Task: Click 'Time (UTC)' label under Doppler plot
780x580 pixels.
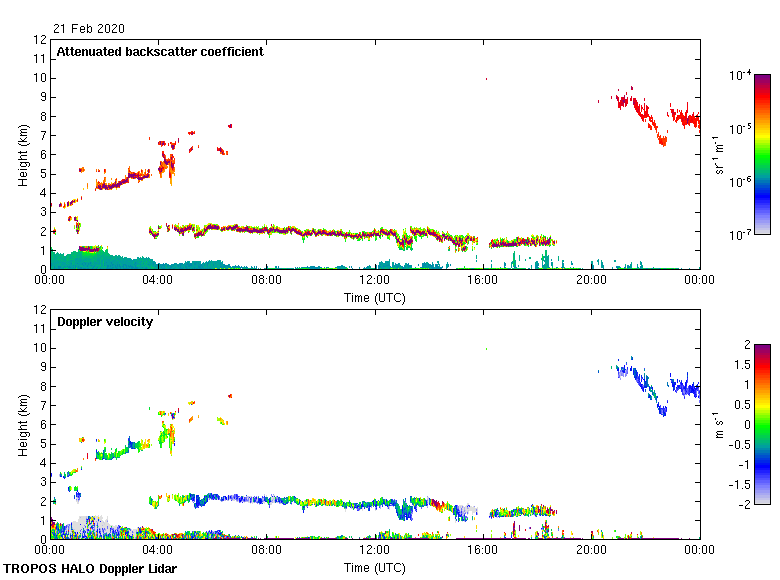Action: coord(374,568)
